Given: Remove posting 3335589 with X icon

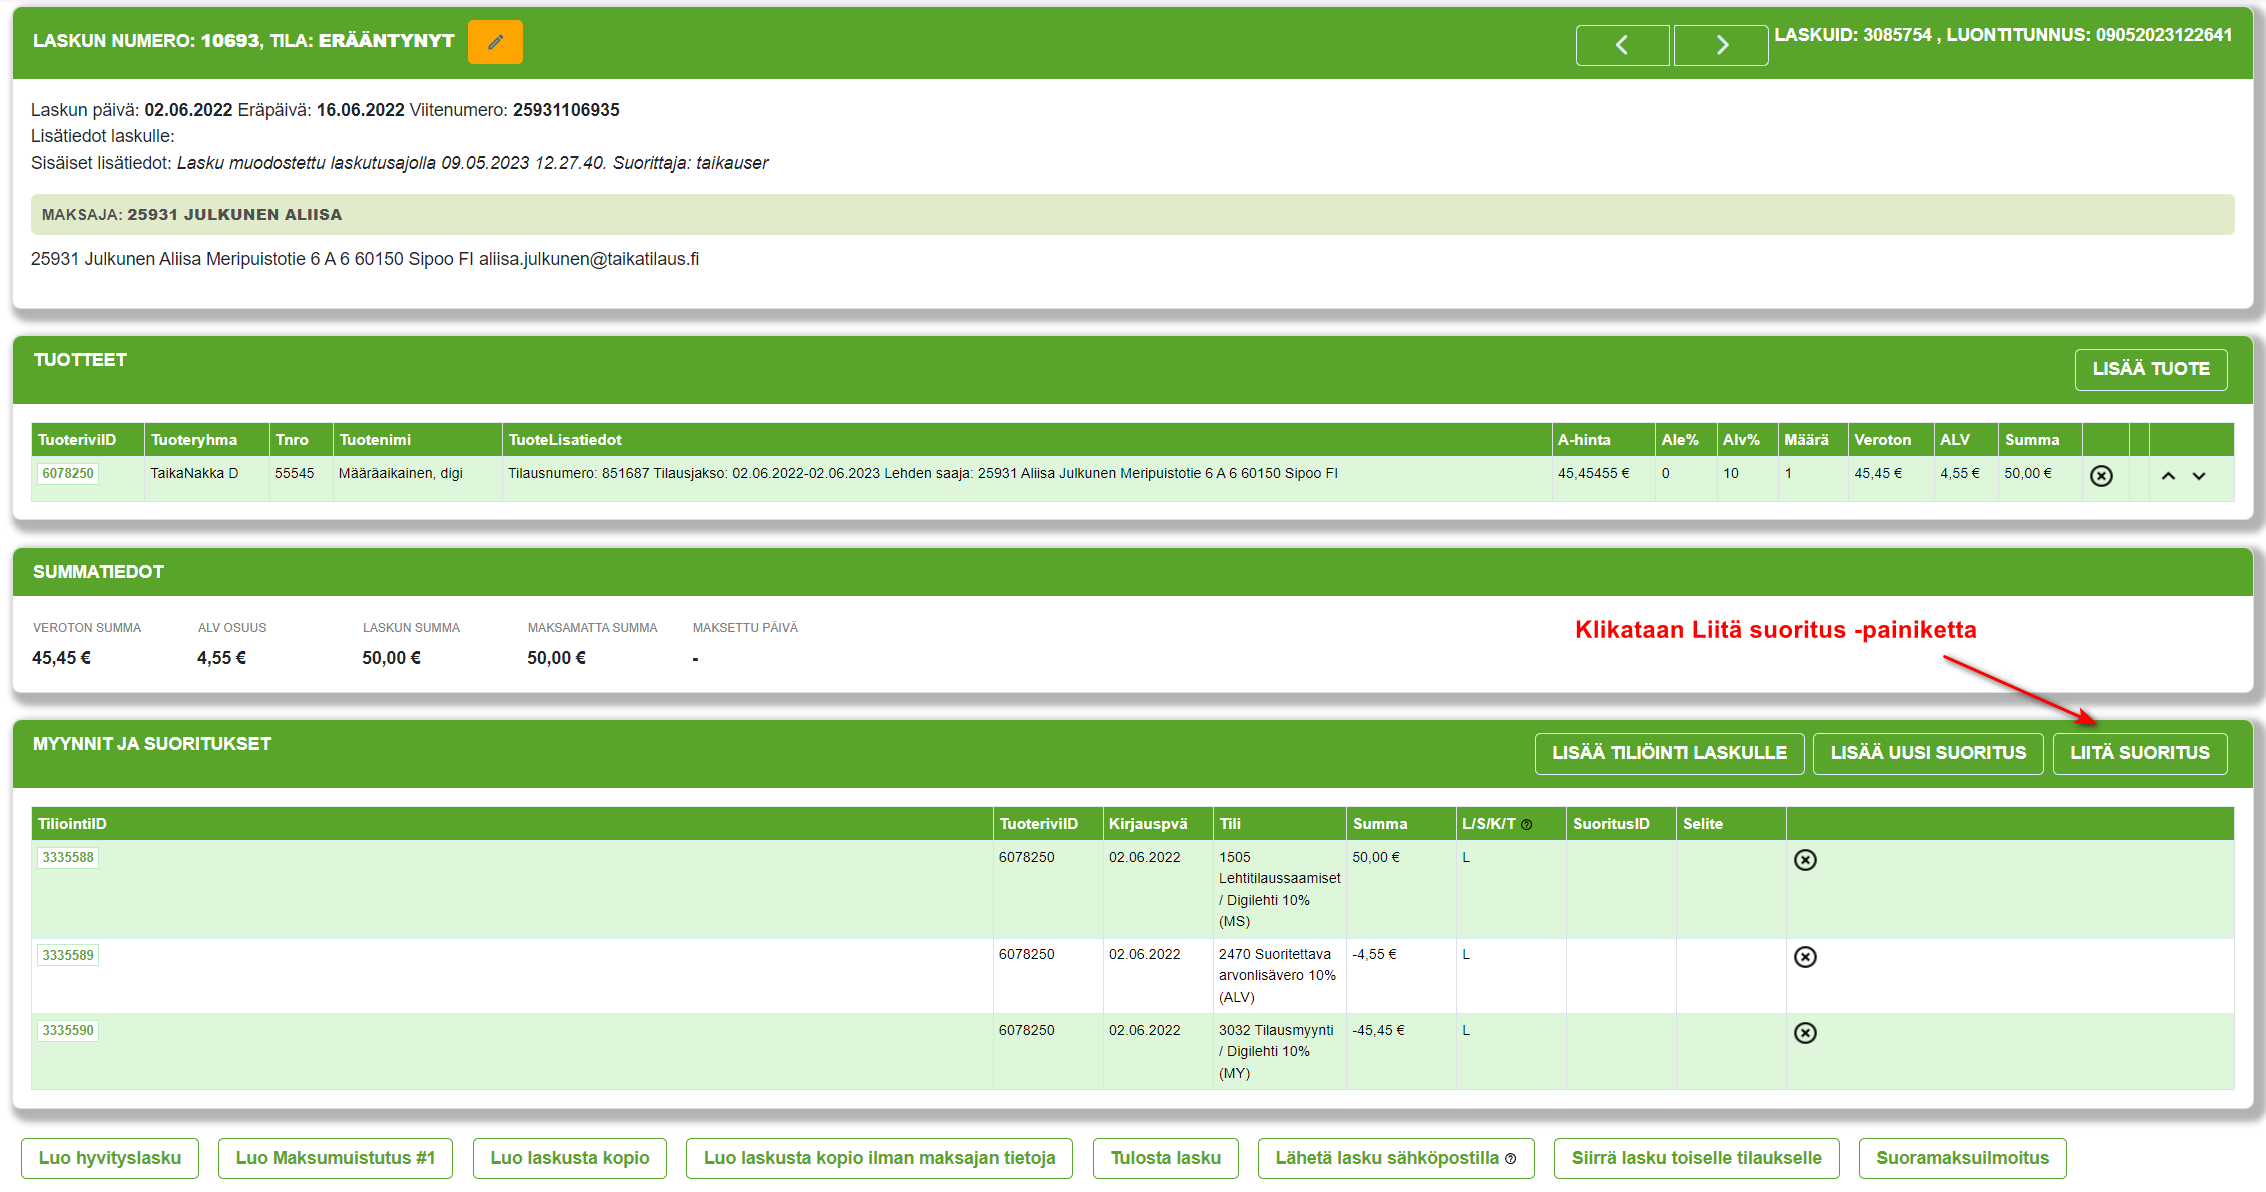Looking at the screenshot, I should (x=1805, y=957).
